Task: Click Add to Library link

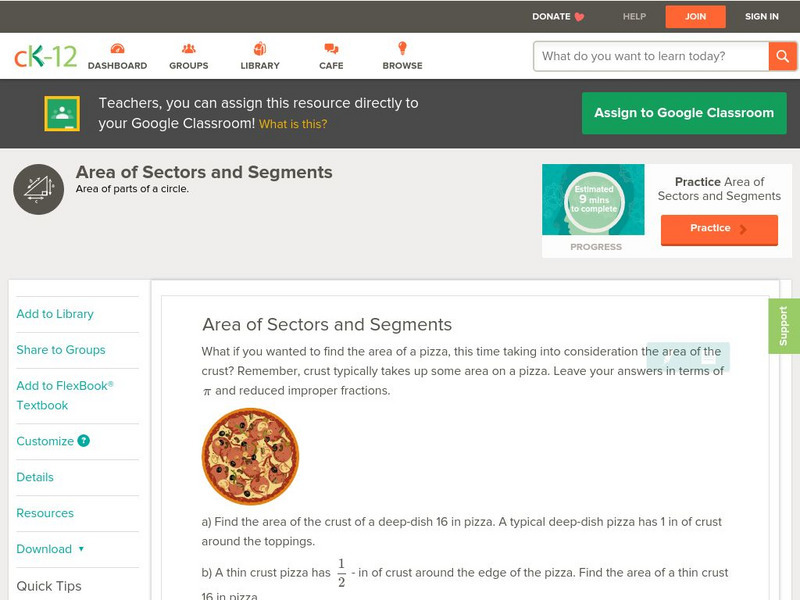Action: tap(55, 314)
